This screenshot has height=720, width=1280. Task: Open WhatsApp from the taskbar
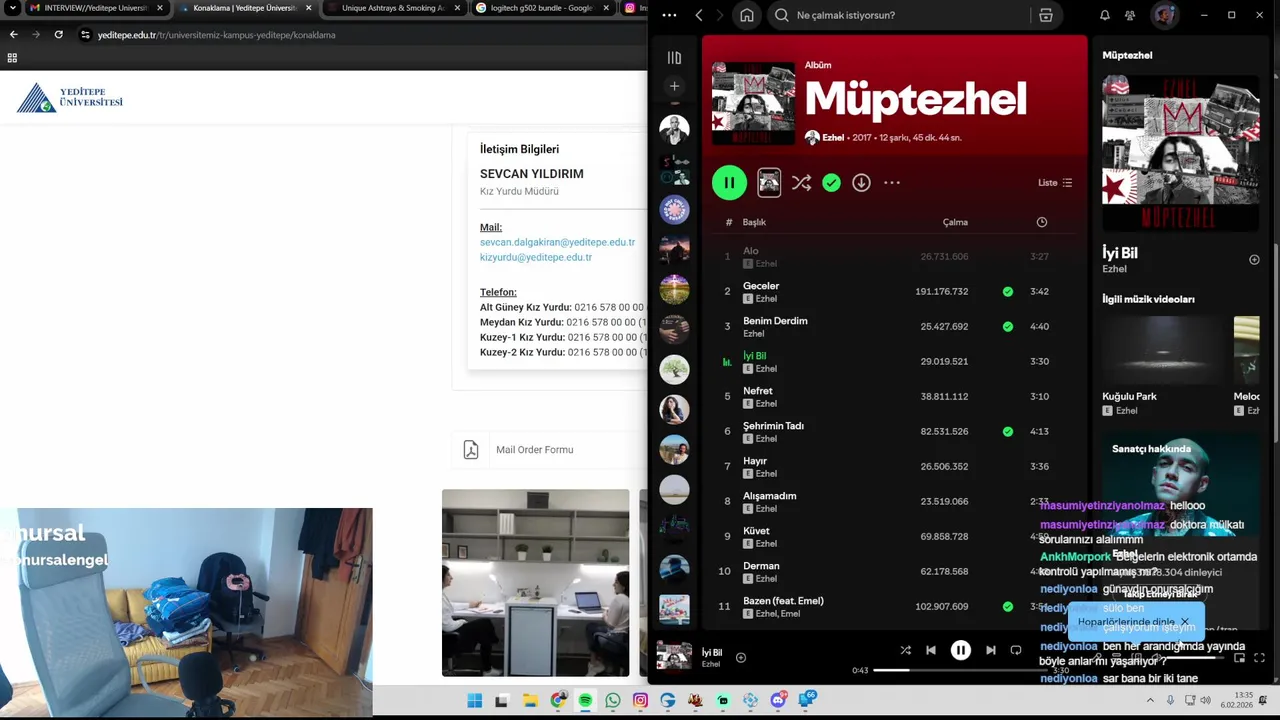tap(613, 701)
